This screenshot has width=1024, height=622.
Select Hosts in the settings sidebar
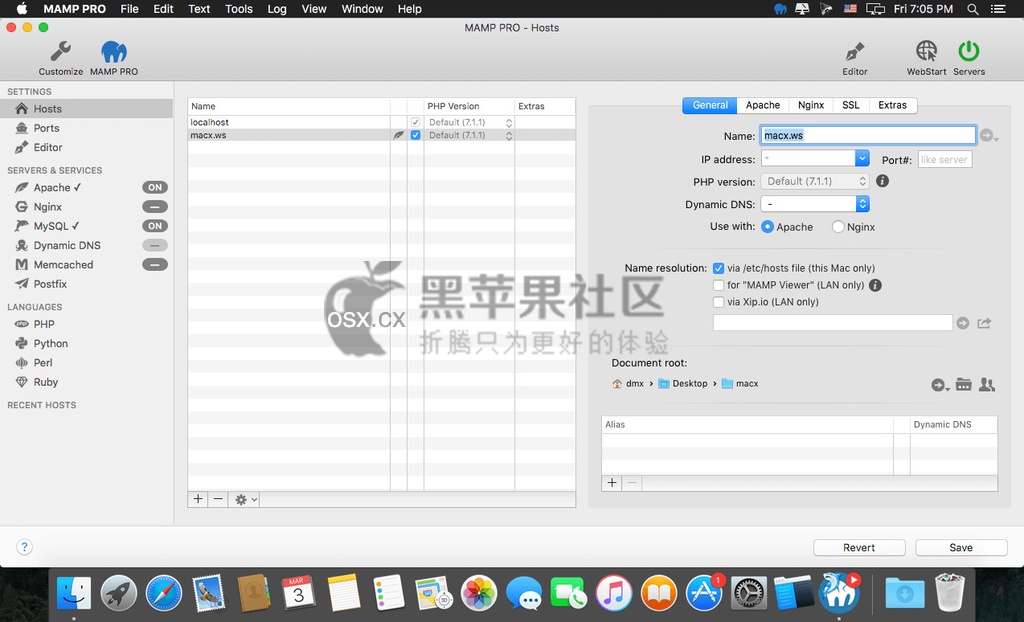pyautogui.click(x=86, y=108)
